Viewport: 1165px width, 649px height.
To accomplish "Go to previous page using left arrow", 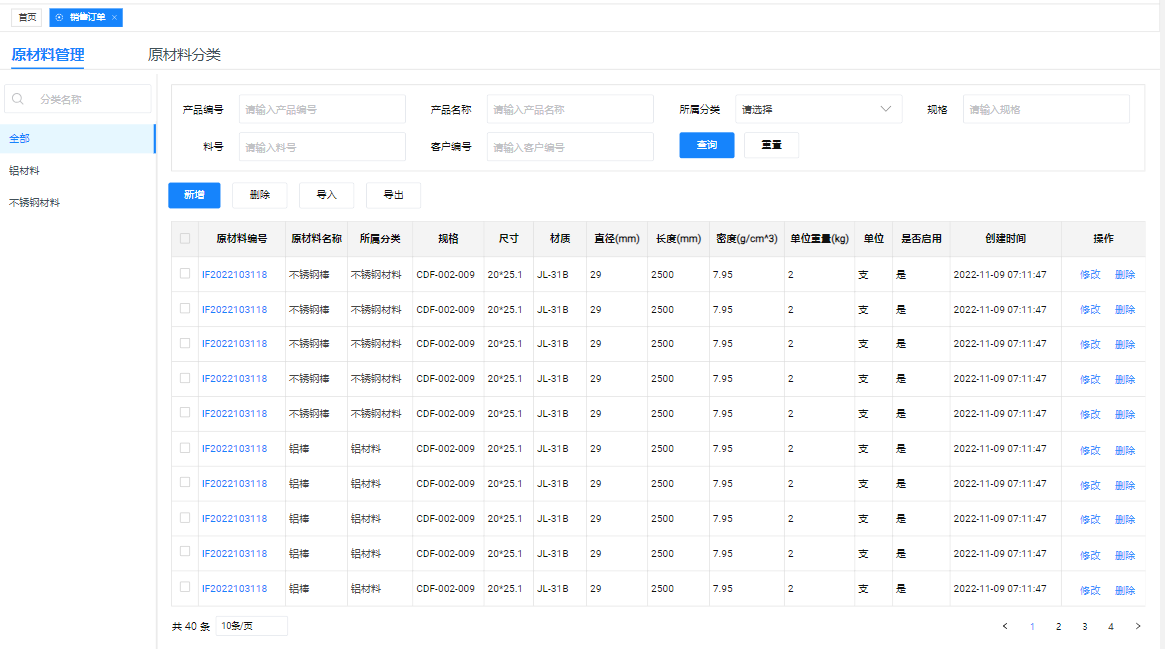I will tap(1005, 626).
